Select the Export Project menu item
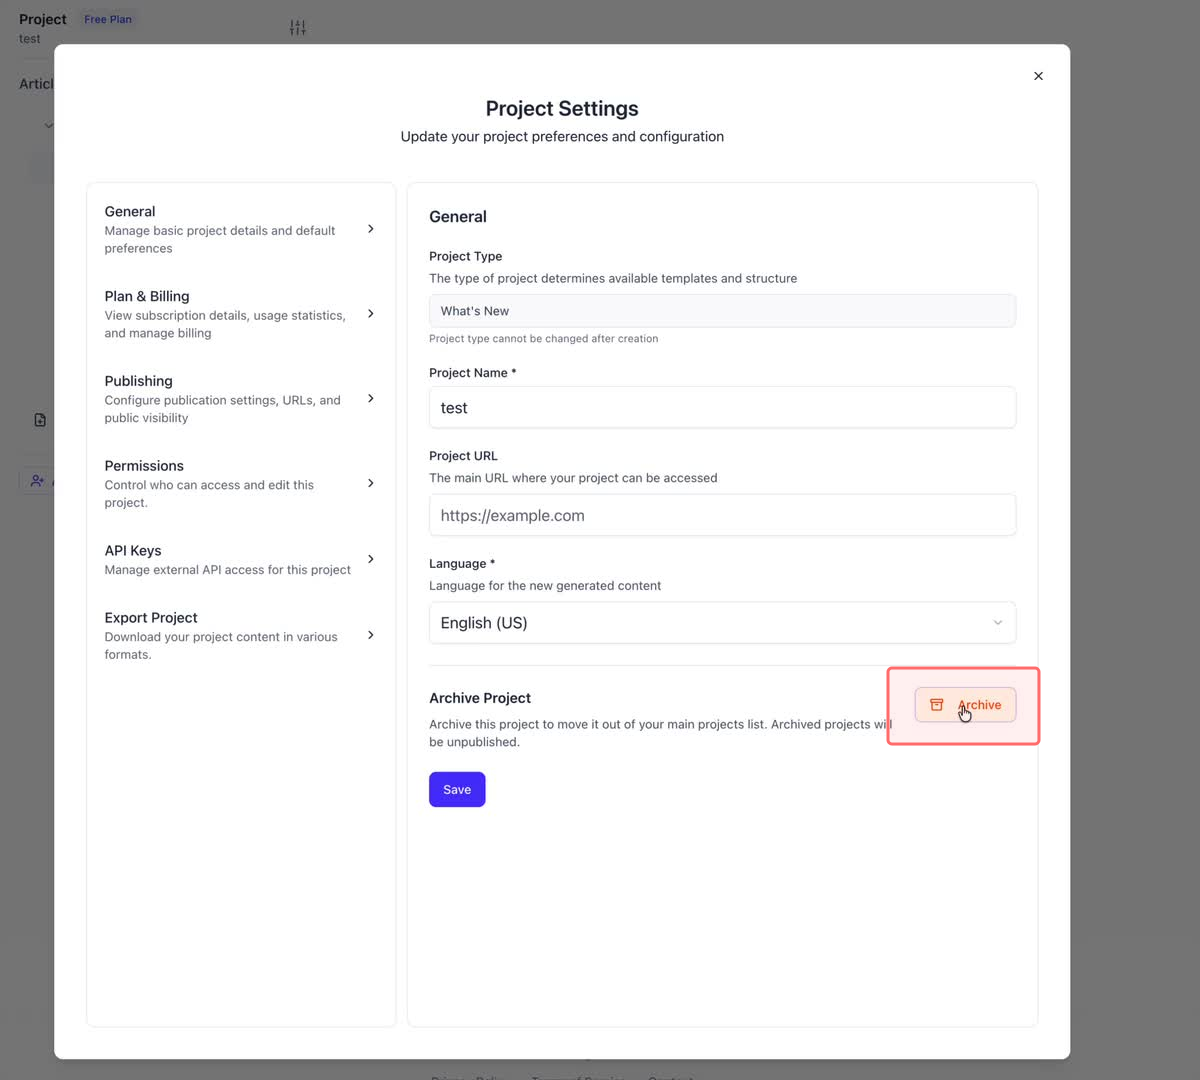 [x=228, y=635]
